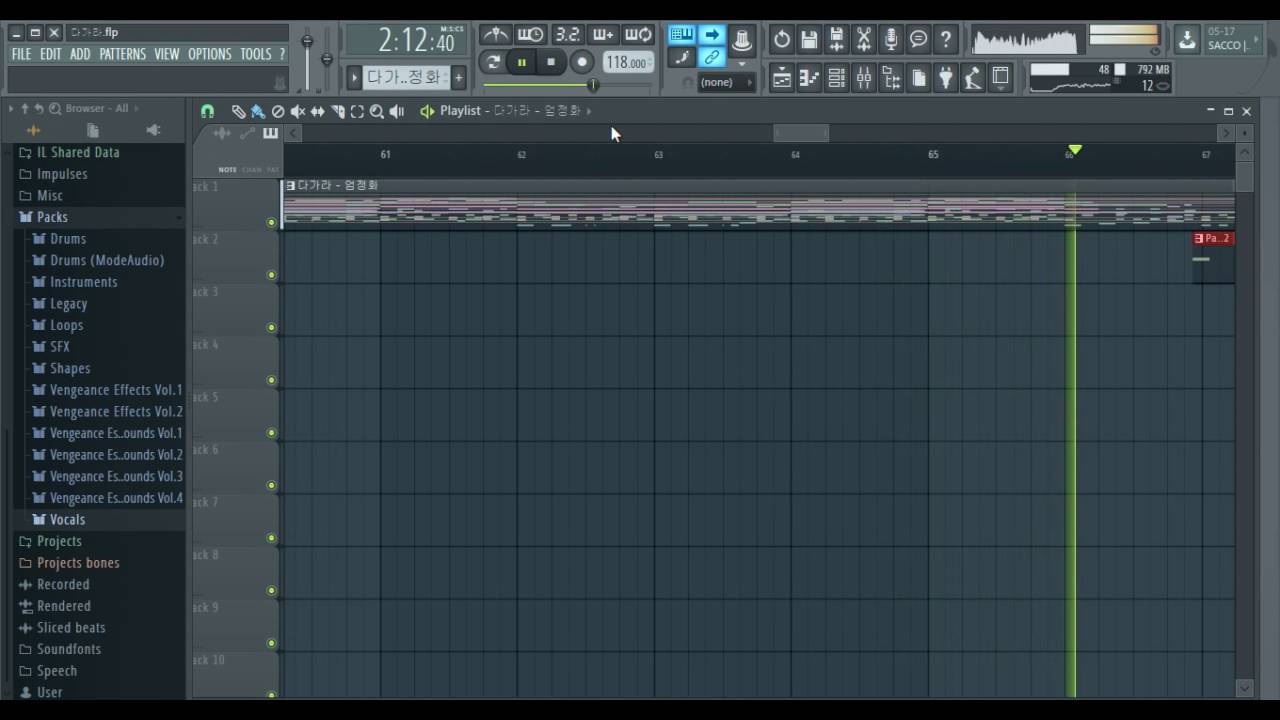1280x720 pixels.
Task: Stop playback with the stop button
Action: coord(550,62)
